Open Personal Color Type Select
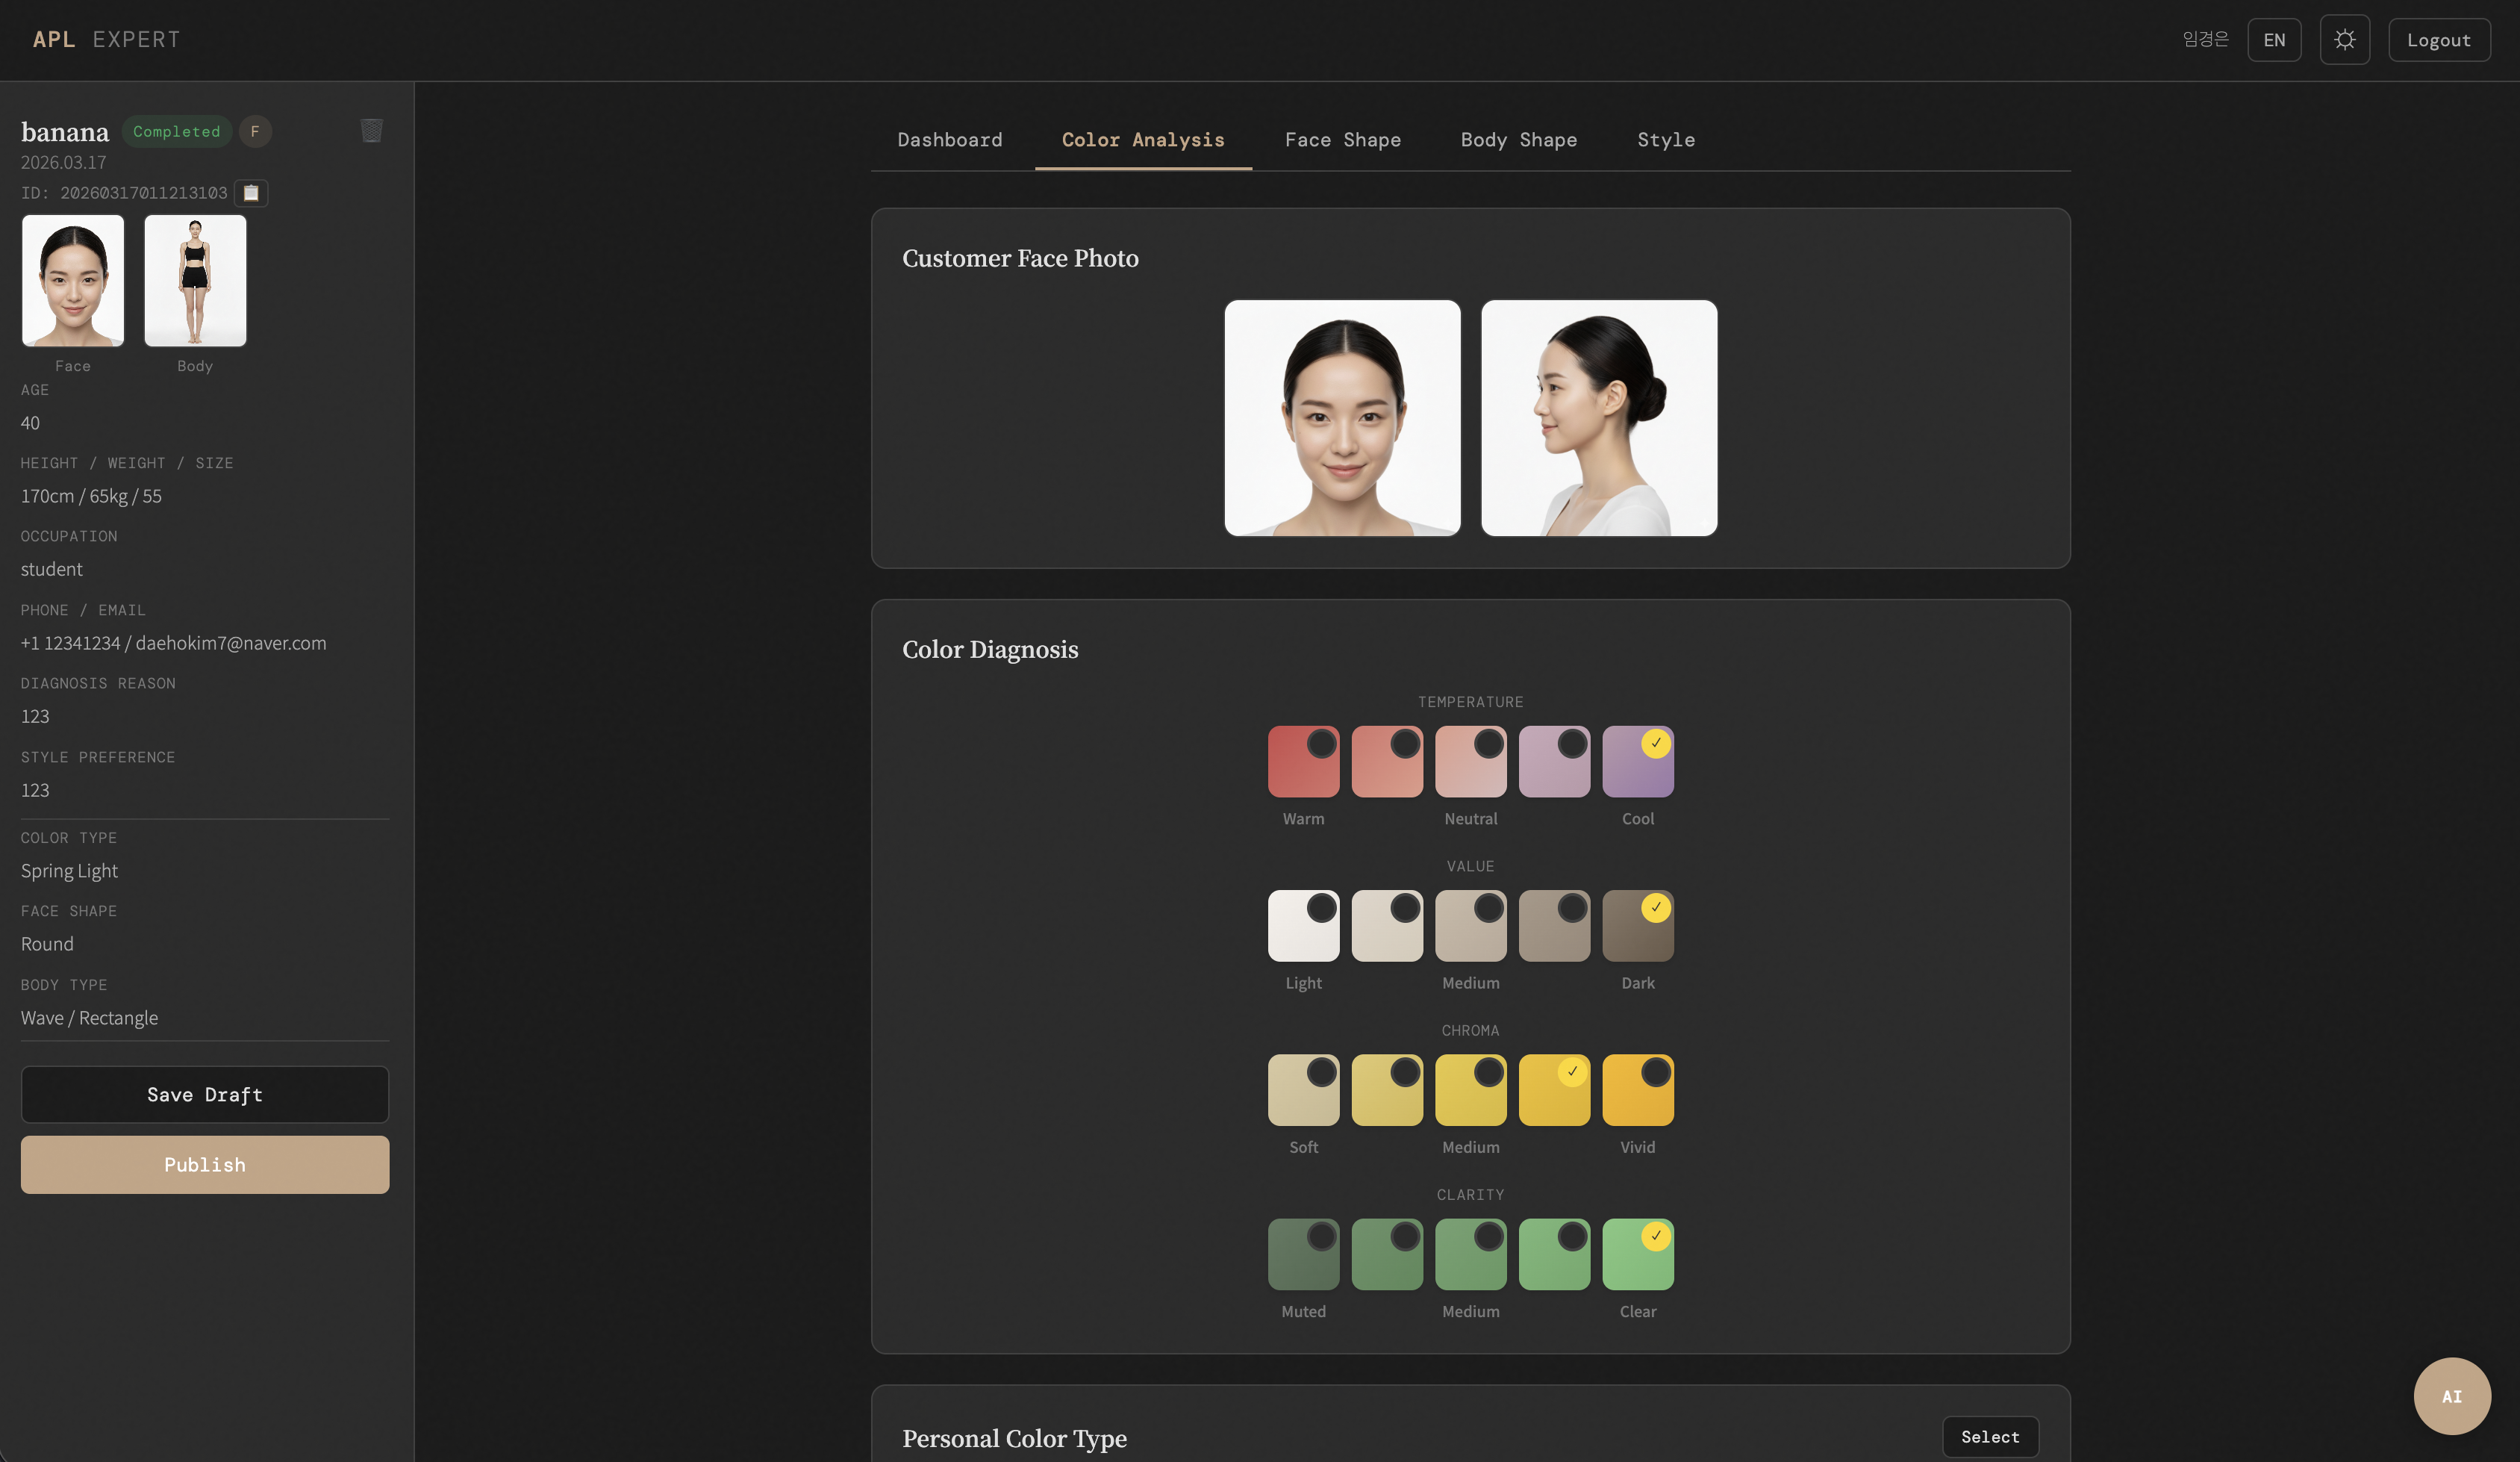This screenshot has height=1462, width=2520. [x=1989, y=1436]
